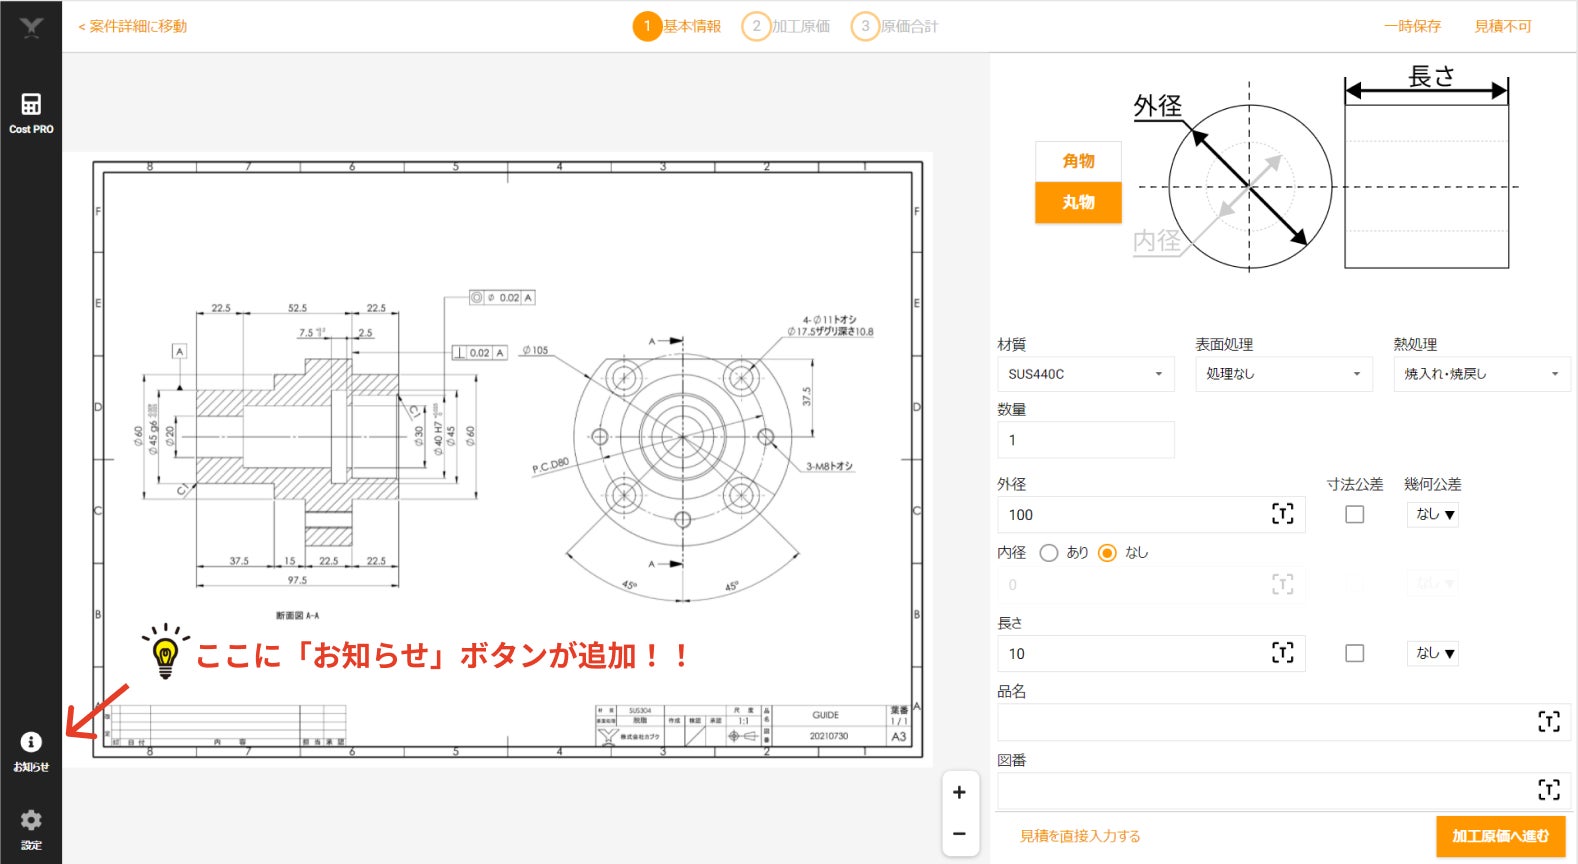The height and width of the screenshot is (864, 1578).
Task: Go to step 3 原価合計 tab
Action: click(x=895, y=26)
